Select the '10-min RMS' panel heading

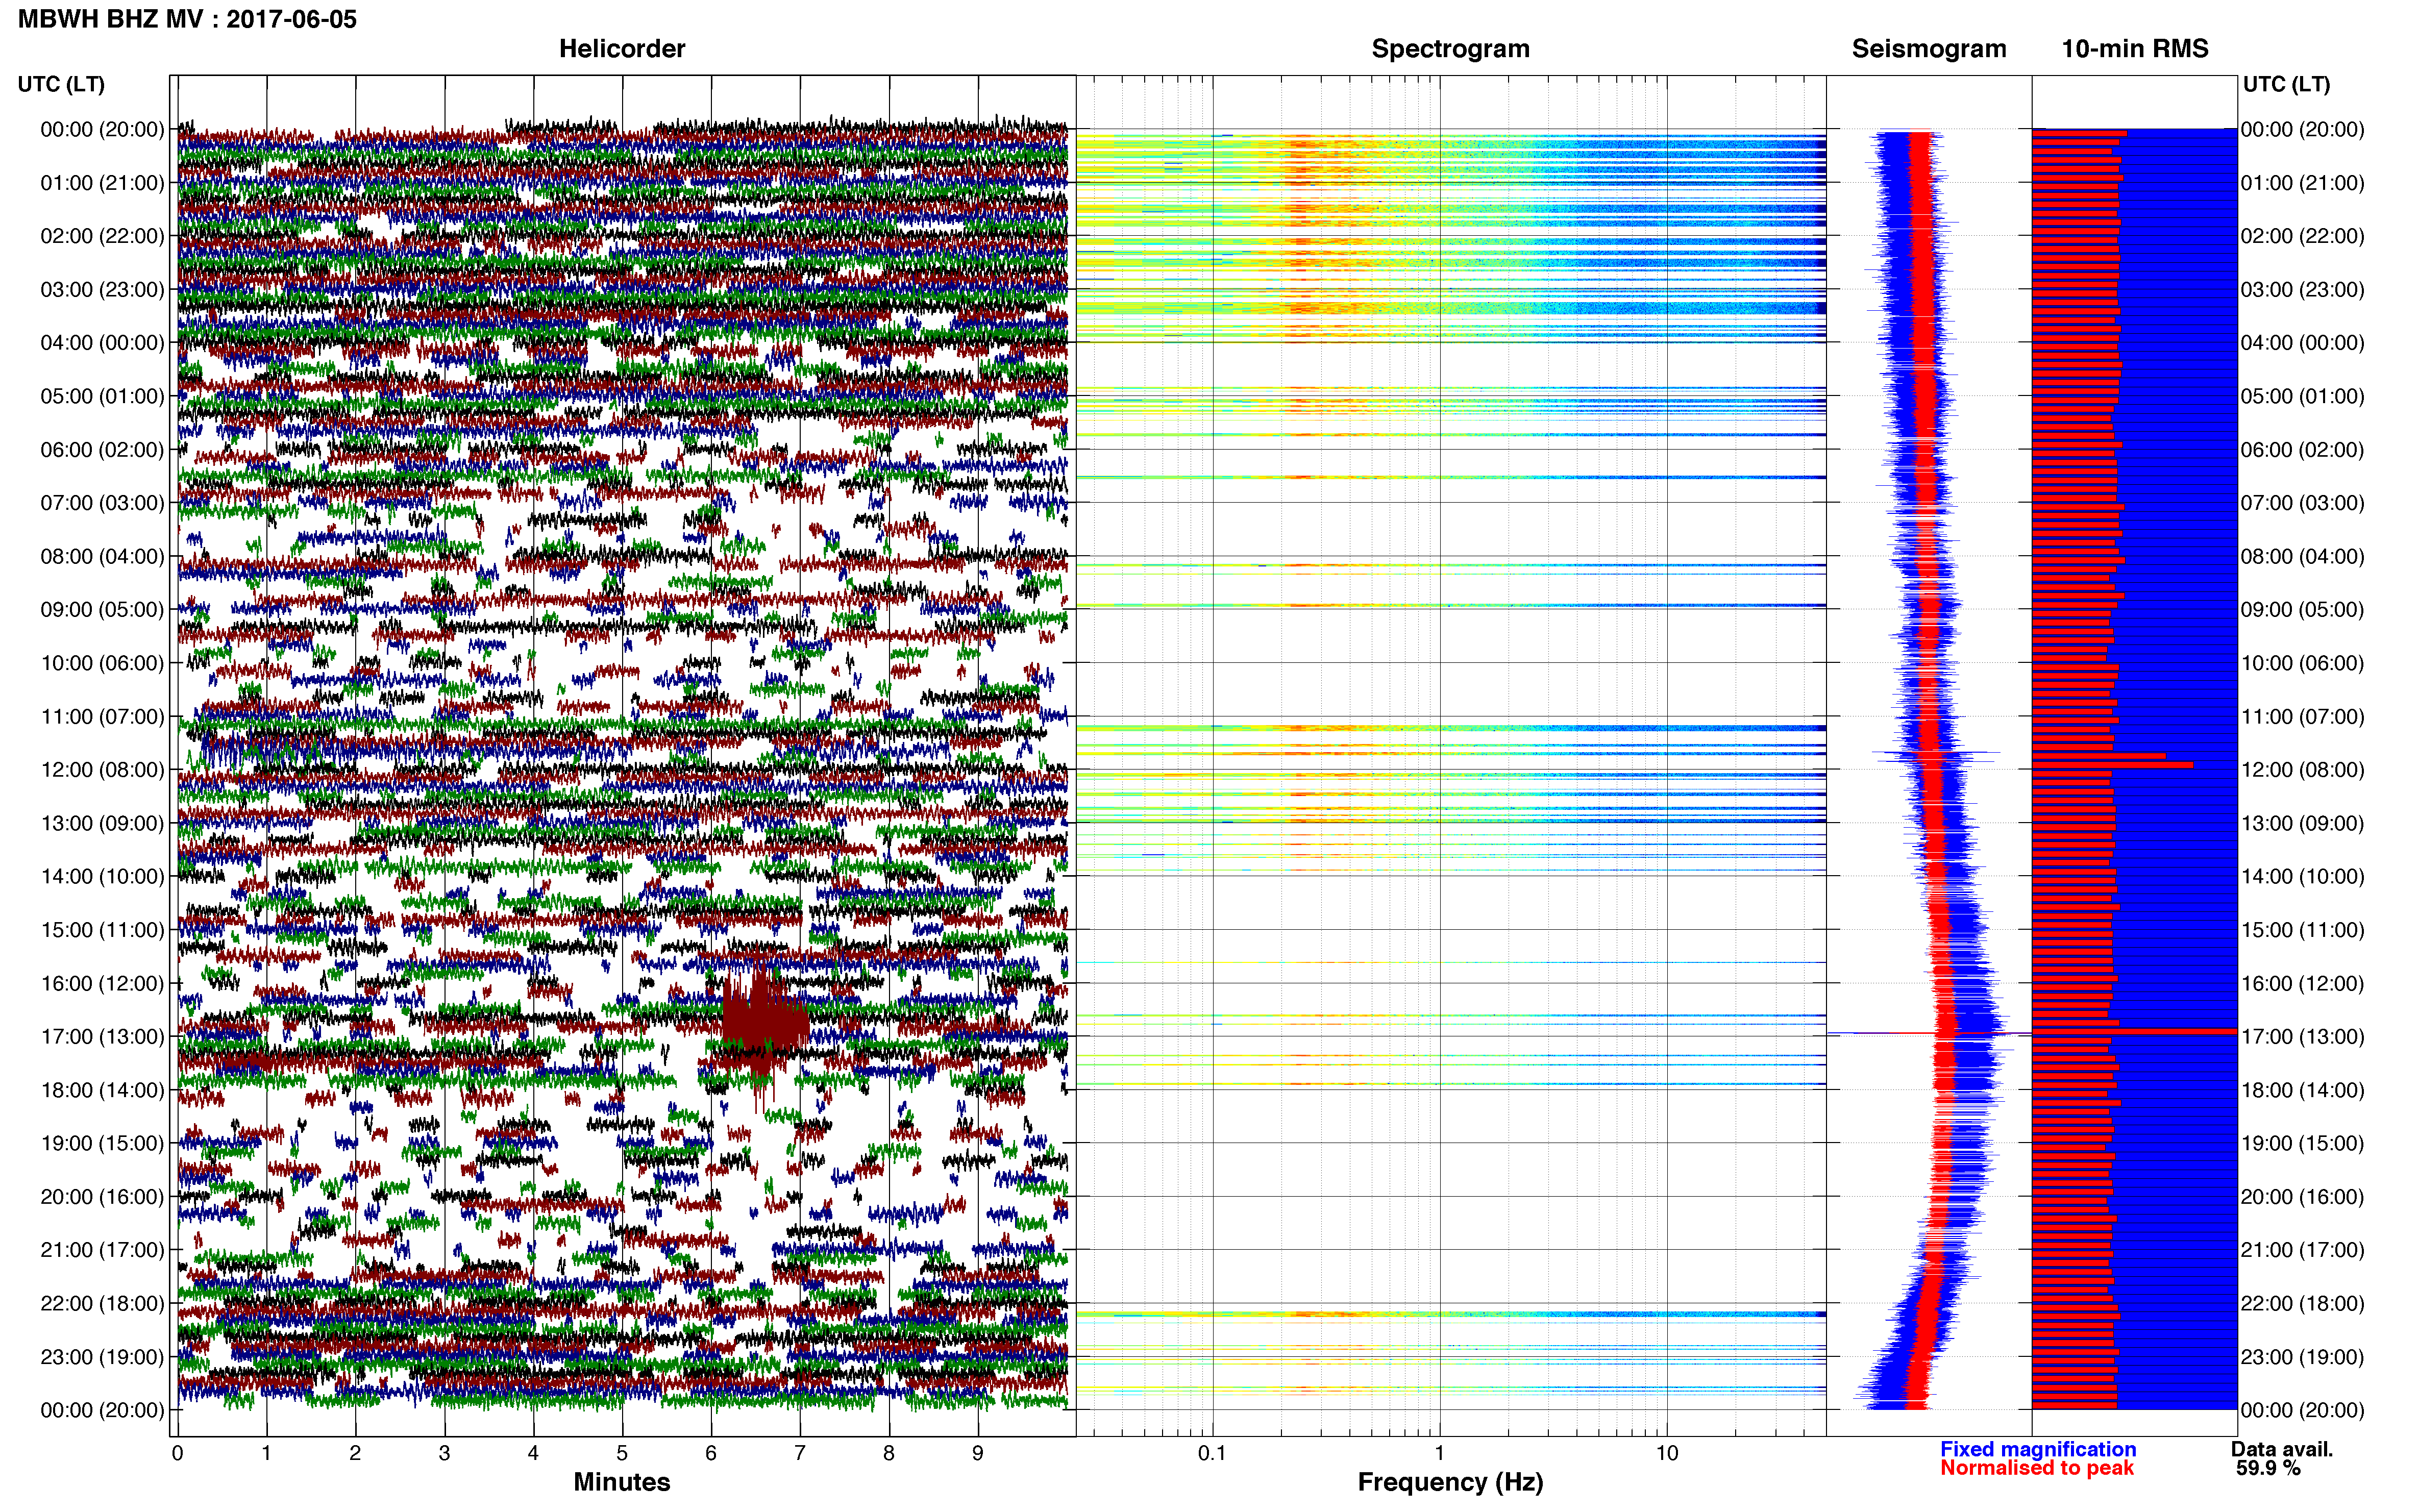pyautogui.click(x=2134, y=49)
